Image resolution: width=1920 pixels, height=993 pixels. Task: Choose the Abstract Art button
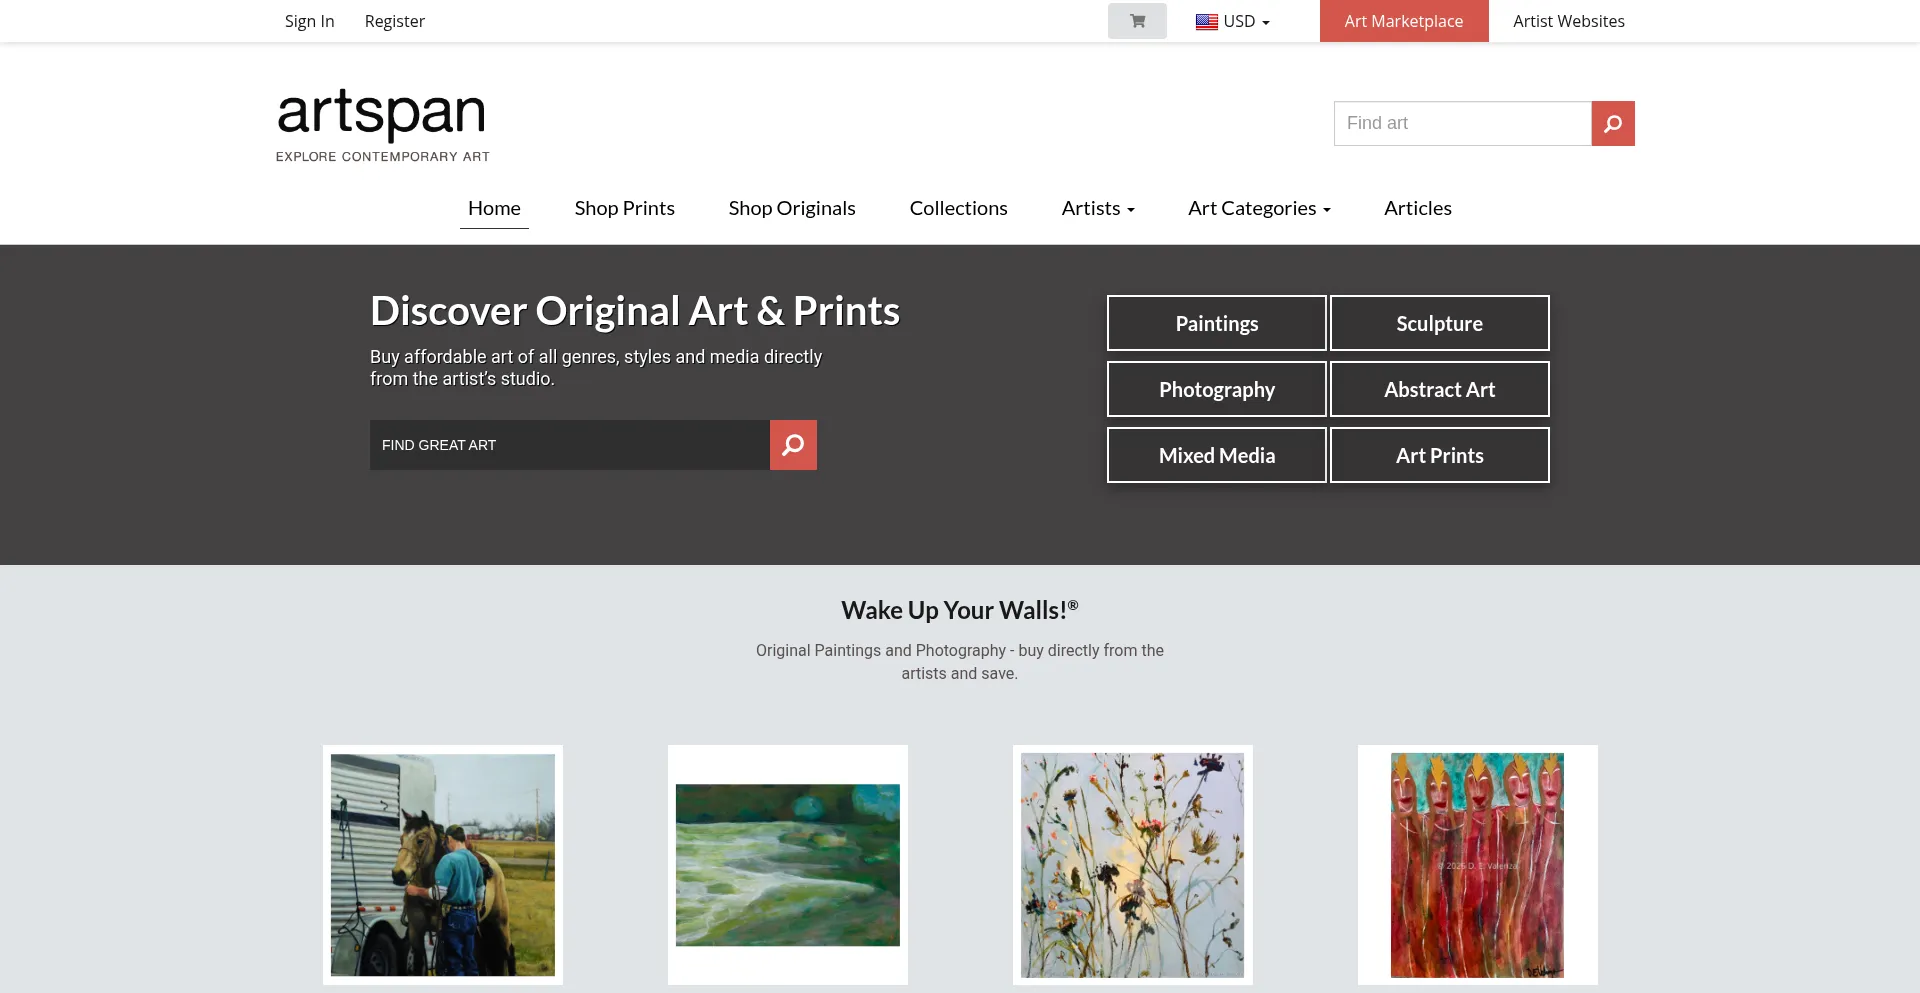1439,389
